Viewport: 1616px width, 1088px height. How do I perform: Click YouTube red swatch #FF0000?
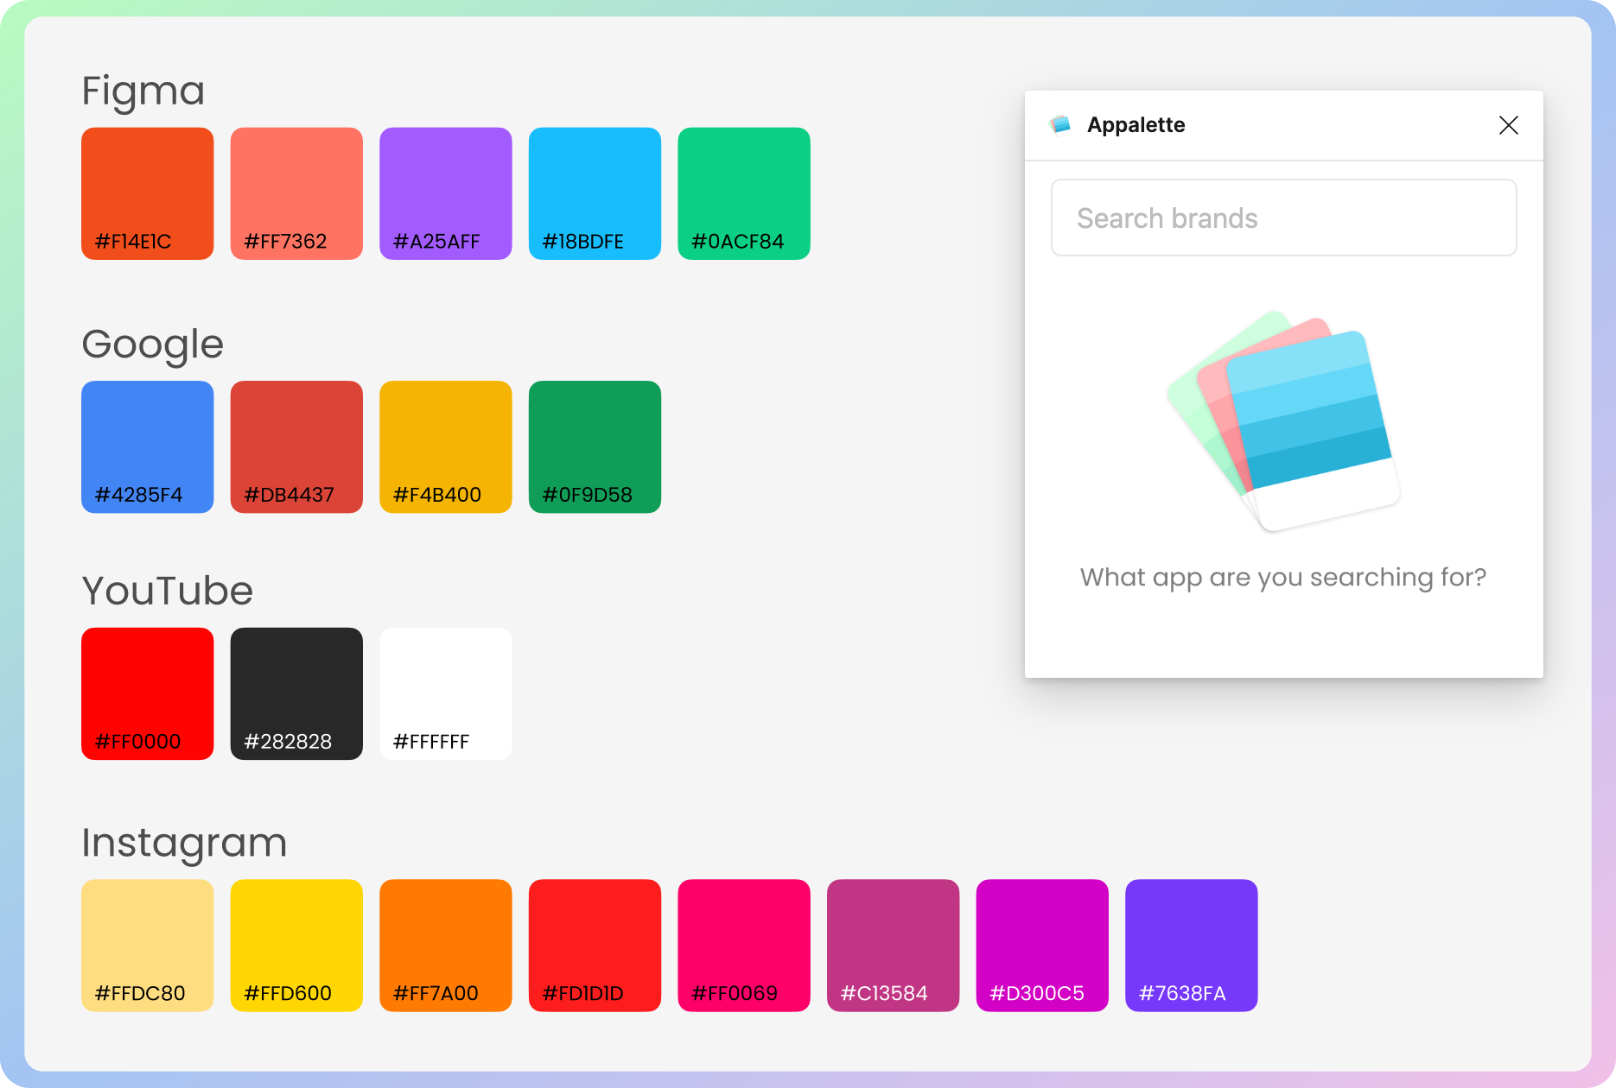pos(147,694)
